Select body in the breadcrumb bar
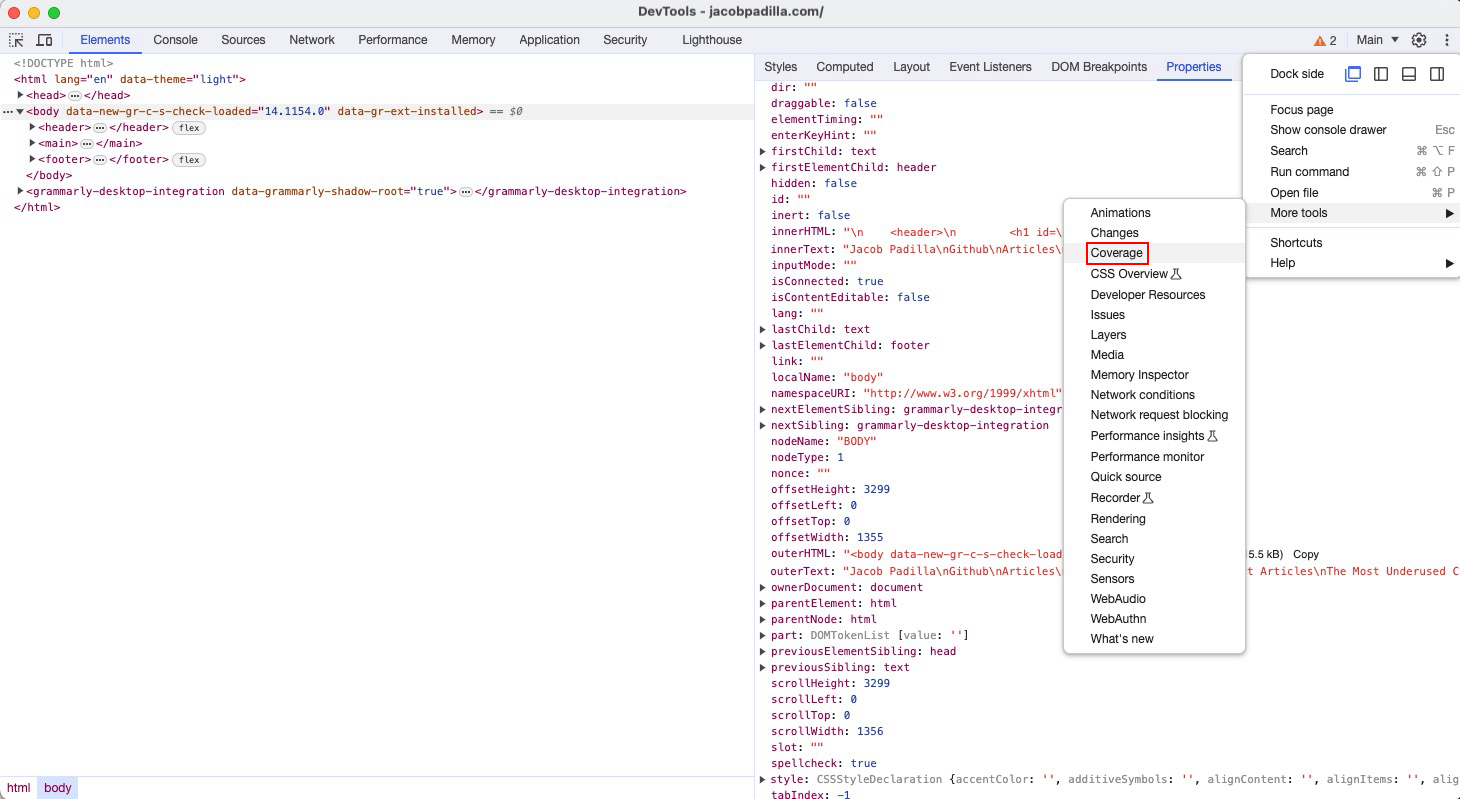This screenshot has width=1460, height=799. point(57,787)
